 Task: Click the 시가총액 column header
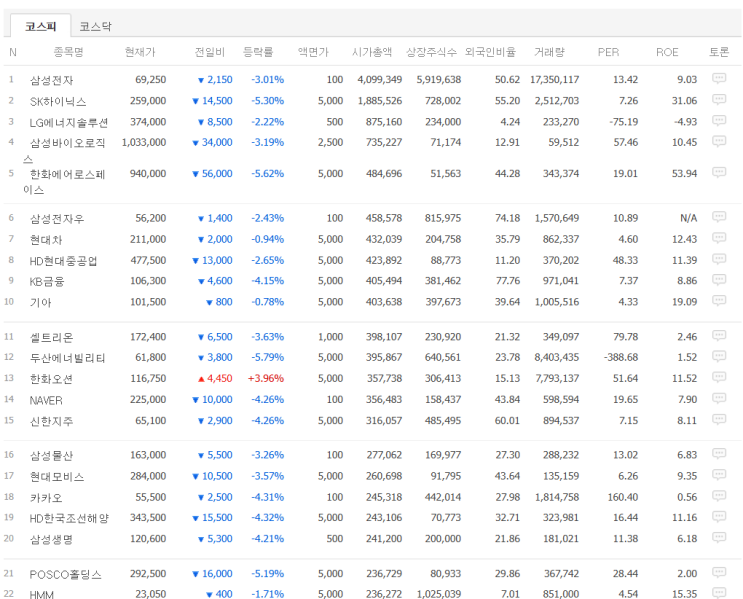pyautogui.click(x=372, y=52)
